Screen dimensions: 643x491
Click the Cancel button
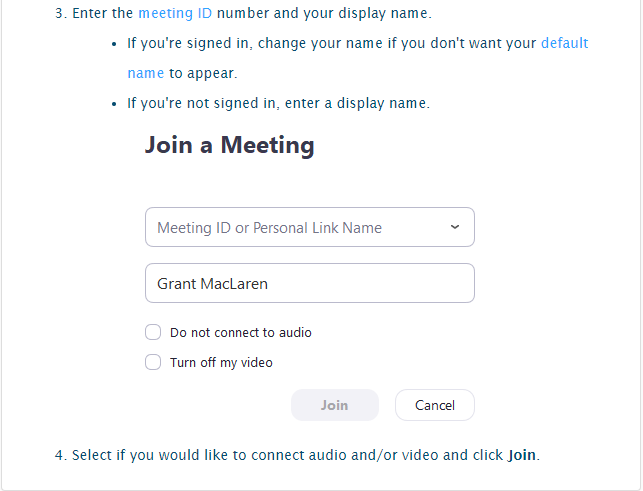435,405
